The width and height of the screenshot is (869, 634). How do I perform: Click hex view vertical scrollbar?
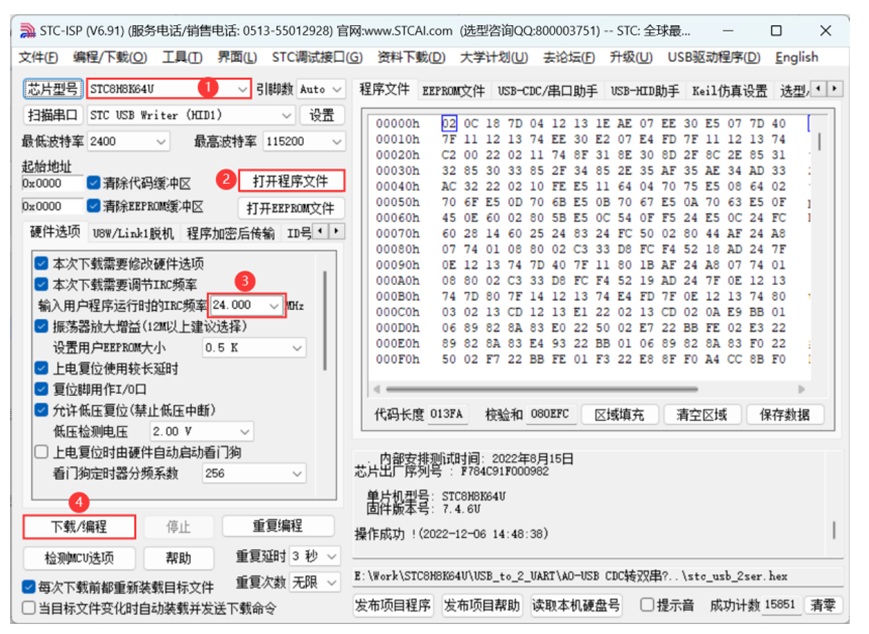[x=820, y=141]
